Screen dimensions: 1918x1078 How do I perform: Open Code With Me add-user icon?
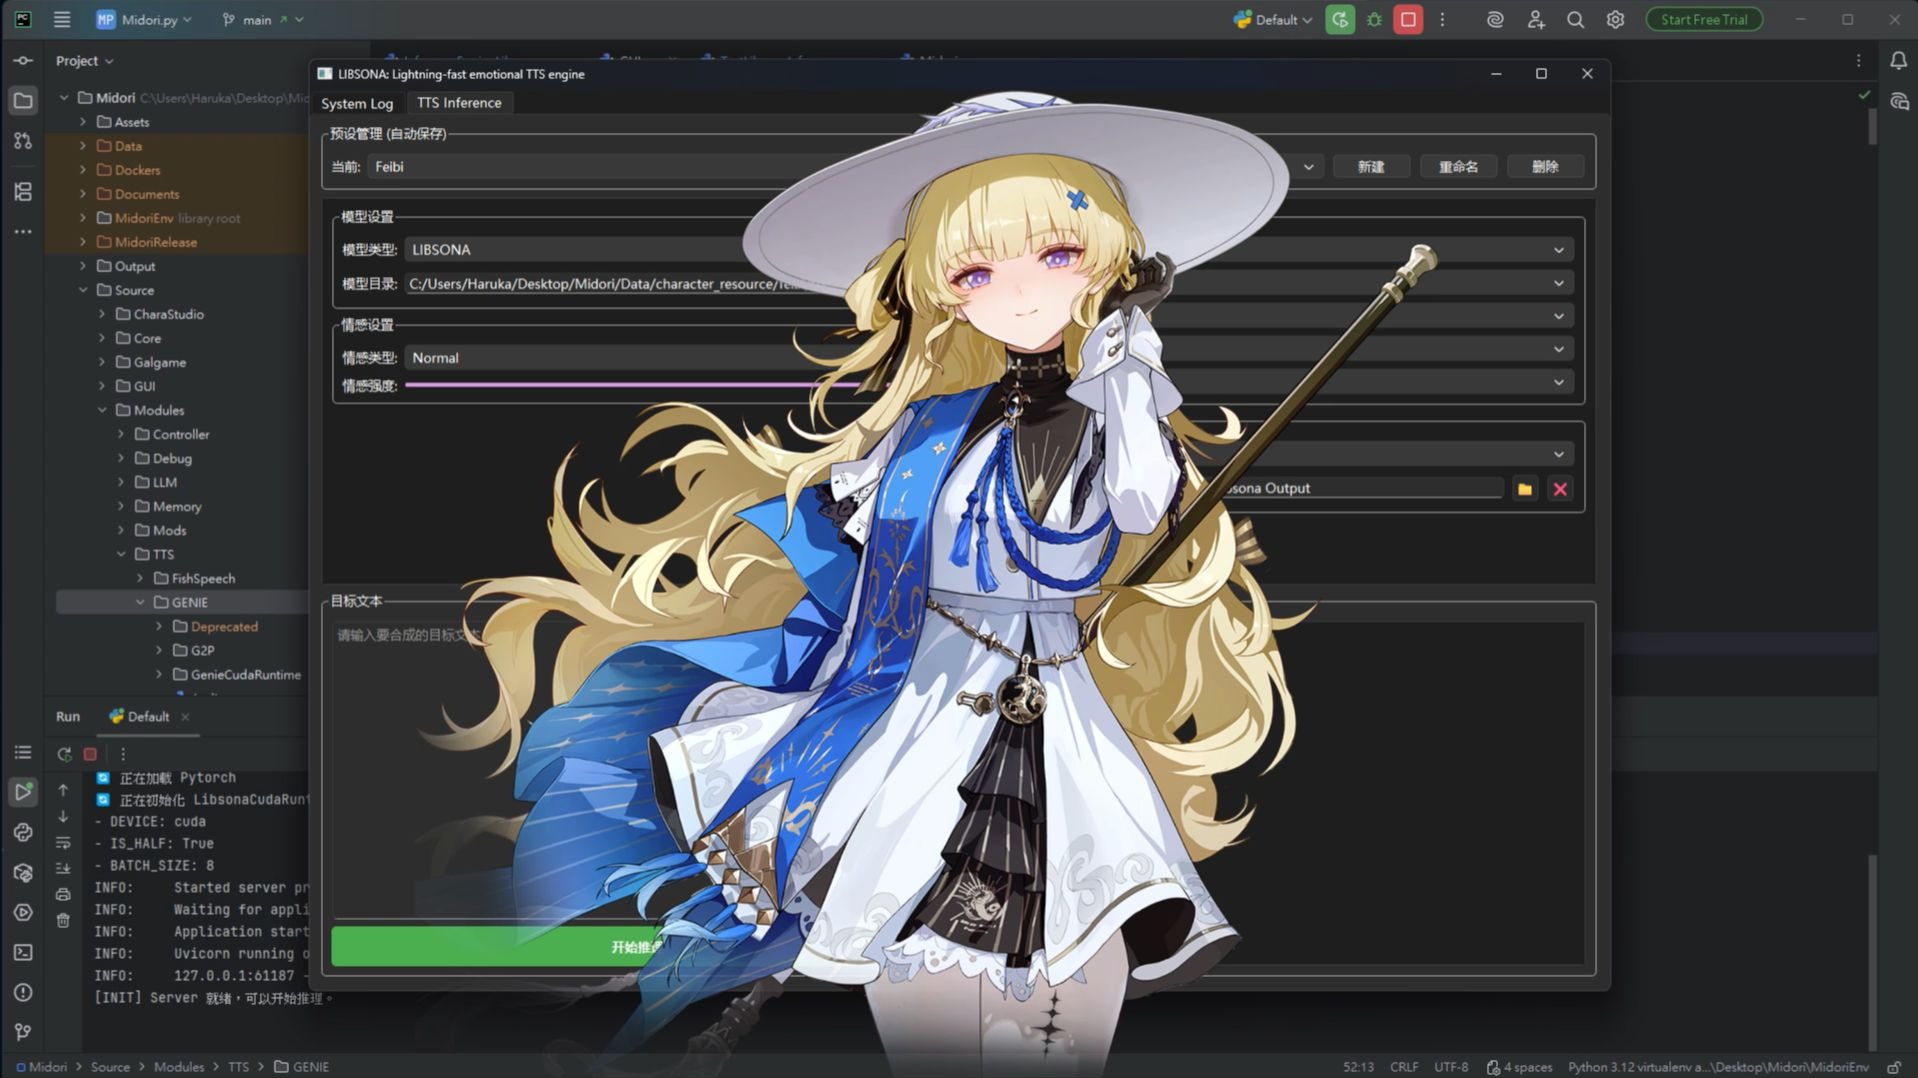[1536, 19]
